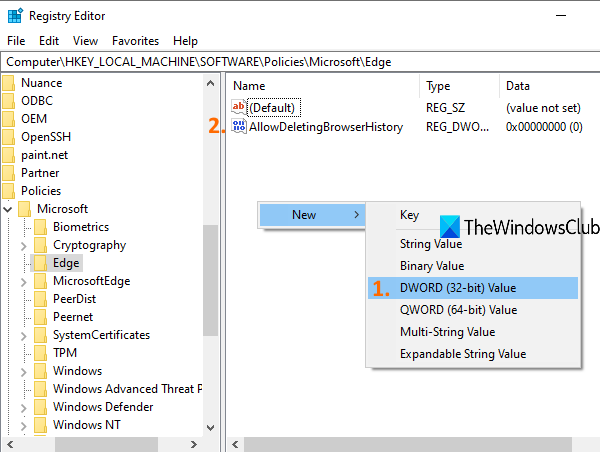Click the tree pane scroll down arrow
The image size is (600, 452).
coord(210,428)
